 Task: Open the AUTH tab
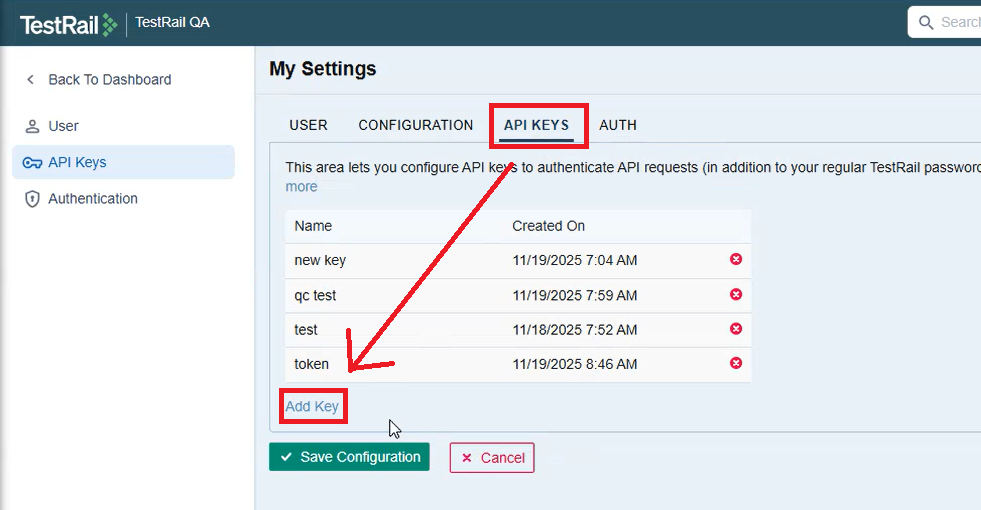tap(618, 125)
